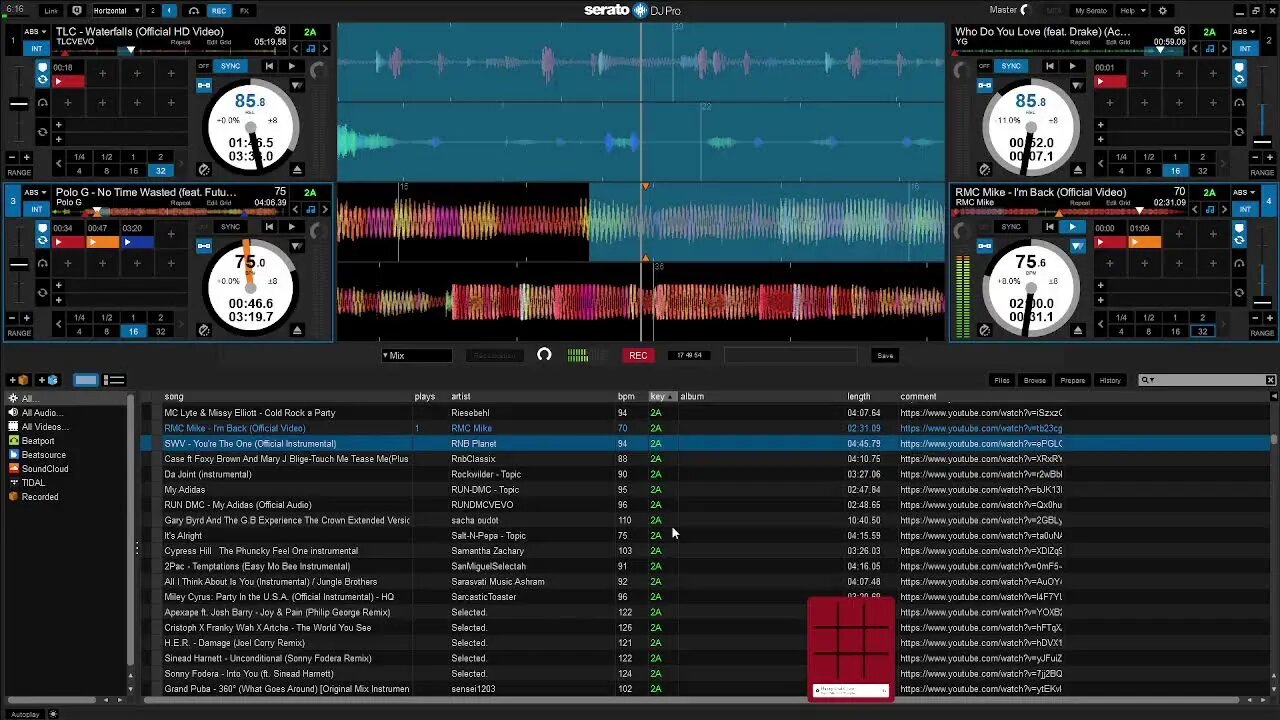Viewport: 1280px width, 720px height.
Task: Click the headphone cue icon in top toolbar
Action: click(194, 10)
